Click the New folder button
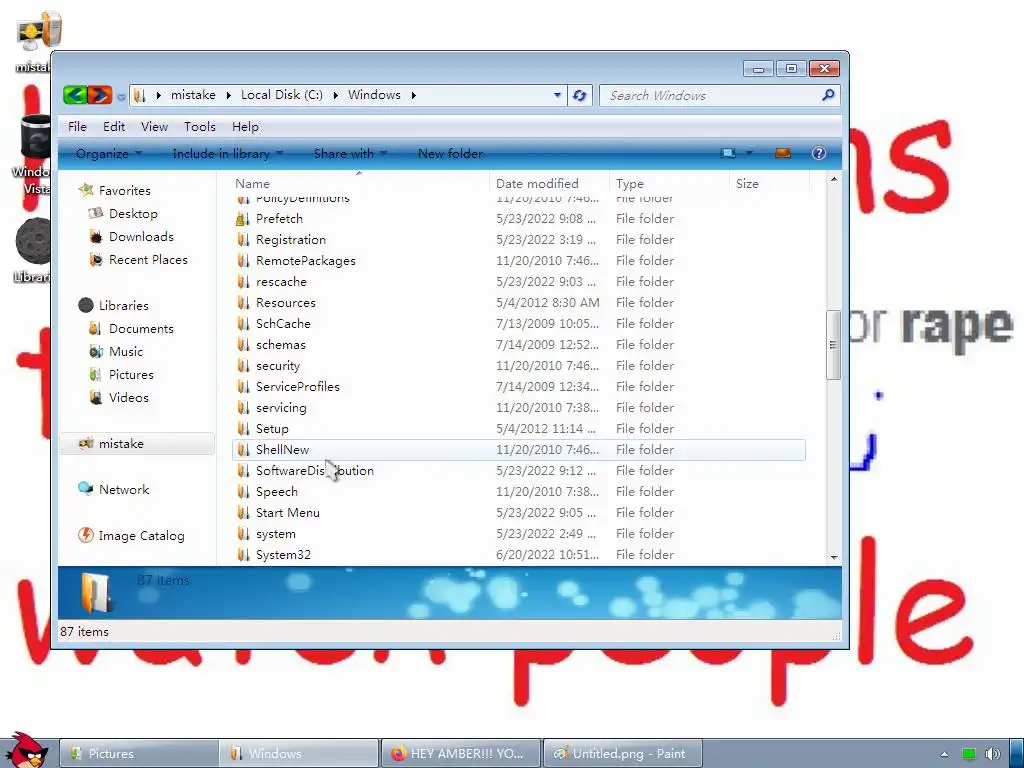 click(451, 153)
